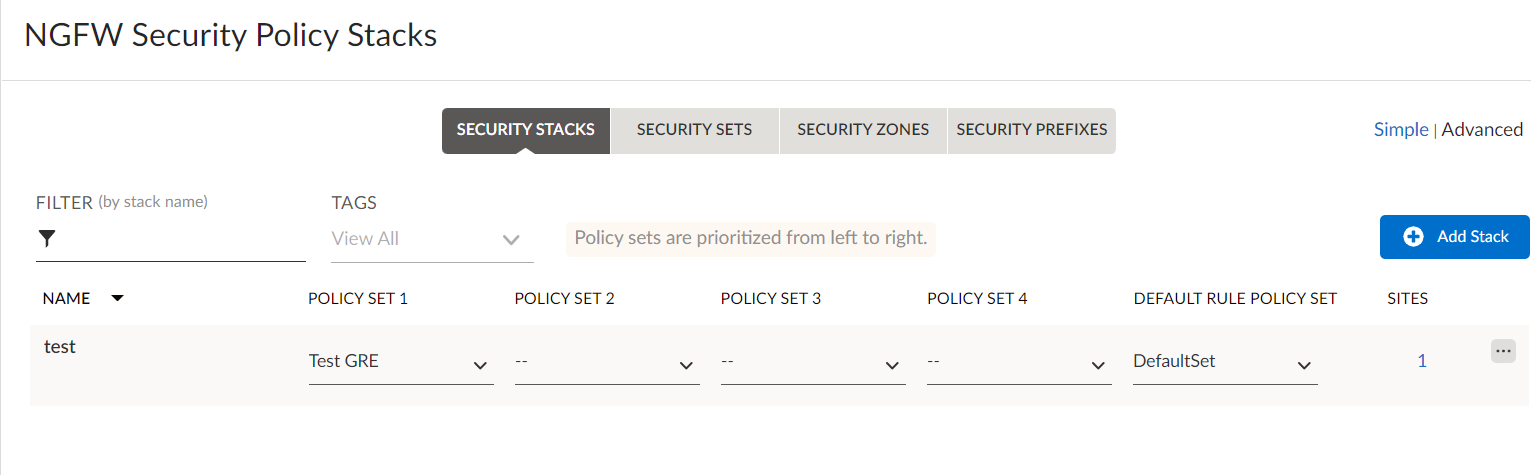The width and height of the screenshot is (1531, 475).
Task: Click the funnel filter icon
Action: tap(46, 238)
